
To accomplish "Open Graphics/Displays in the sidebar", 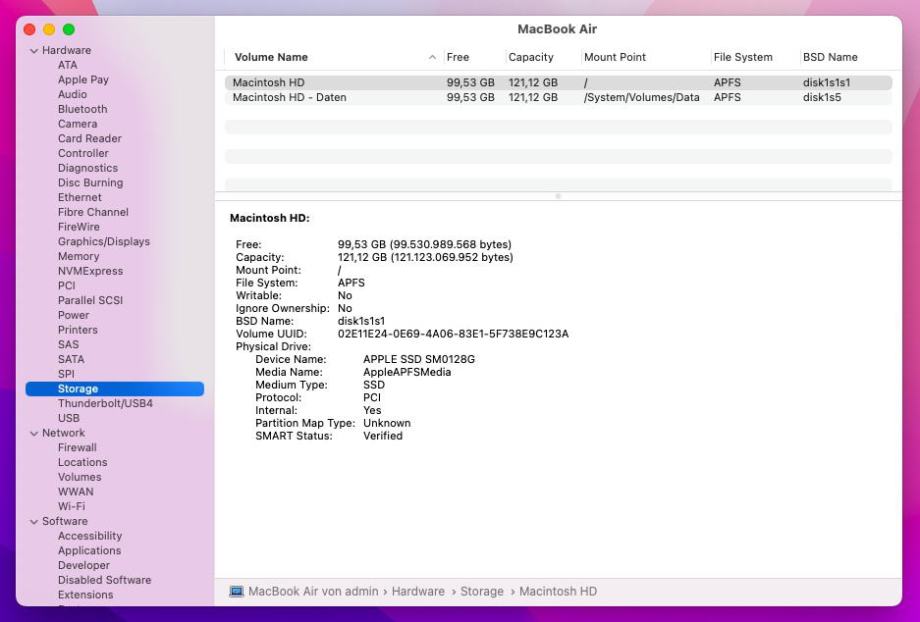I will click(103, 241).
